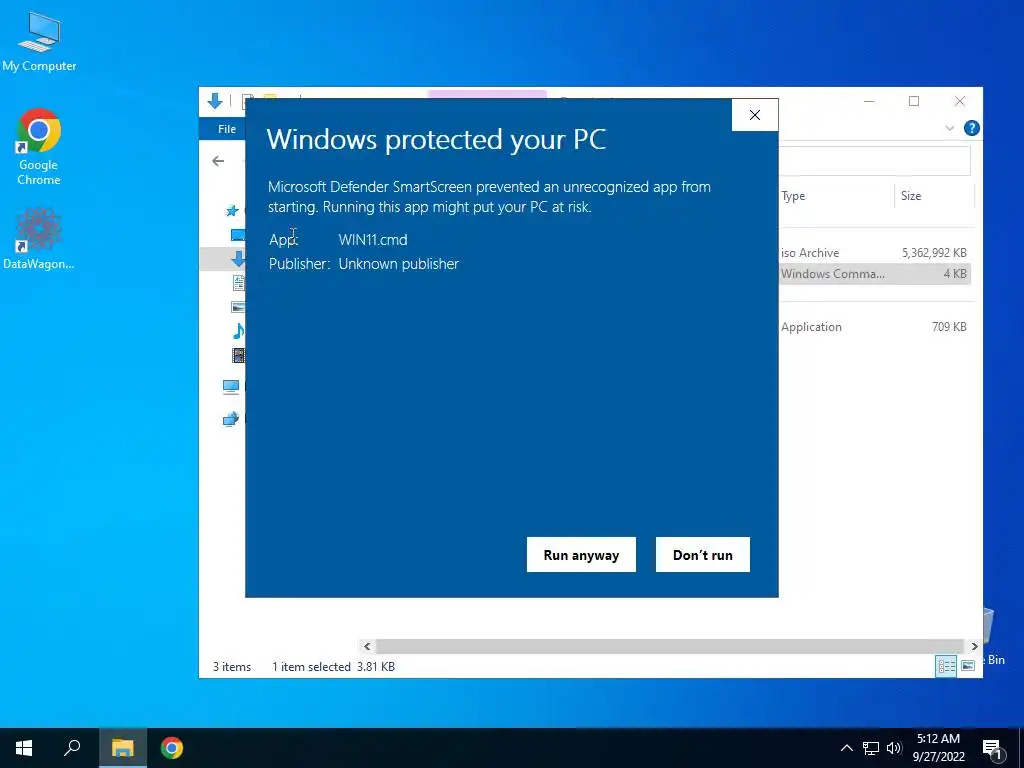Open the File menu in Explorer
The height and width of the screenshot is (768, 1024).
click(x=227, y=129)
